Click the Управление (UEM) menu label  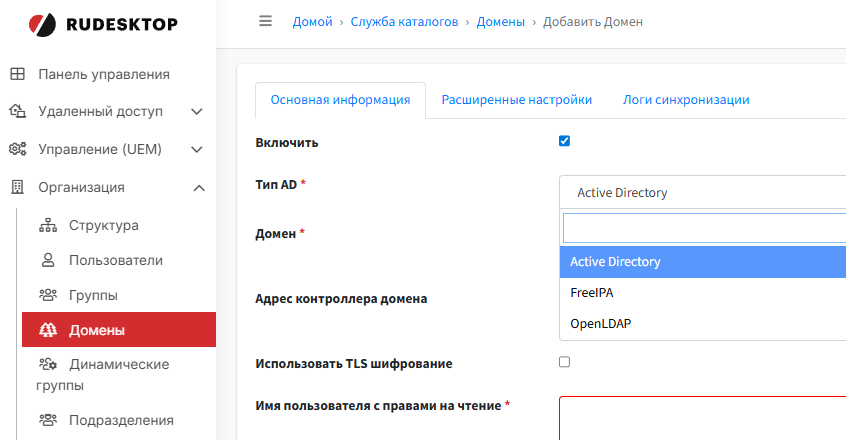tap(100, 149)
